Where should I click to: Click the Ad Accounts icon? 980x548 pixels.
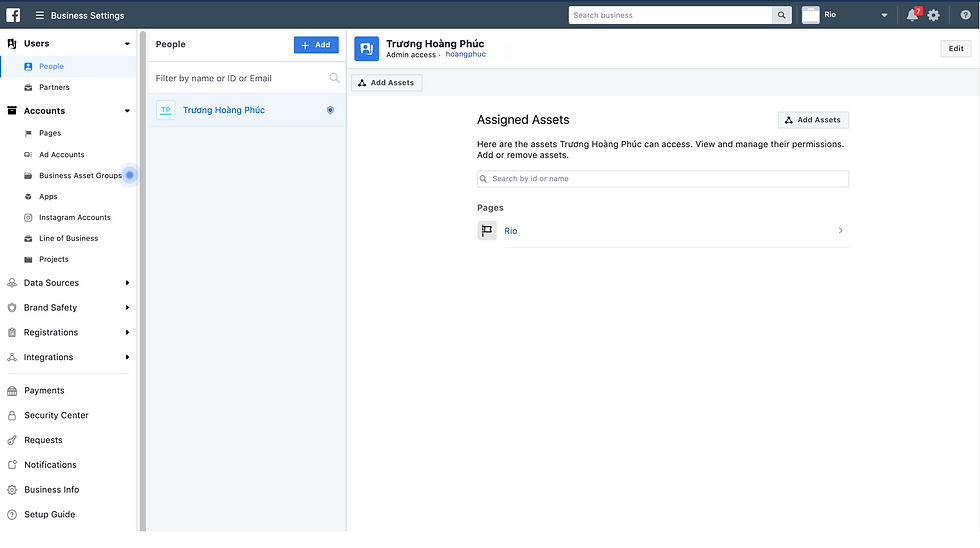tap(28, 154)
